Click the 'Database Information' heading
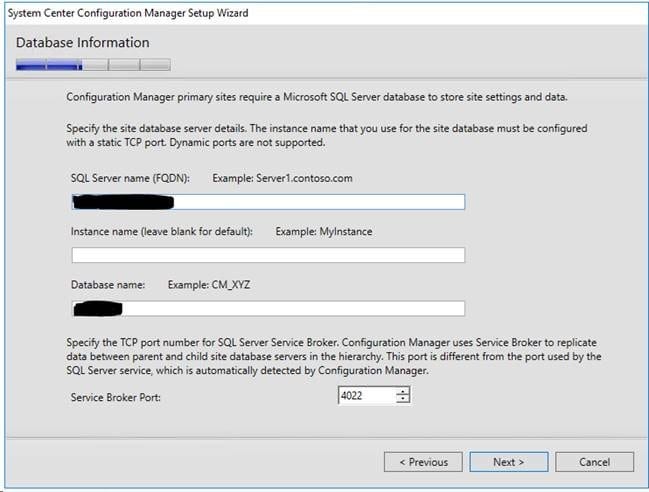This screenshot has height=492, width=649. click(x=83, y=43)
